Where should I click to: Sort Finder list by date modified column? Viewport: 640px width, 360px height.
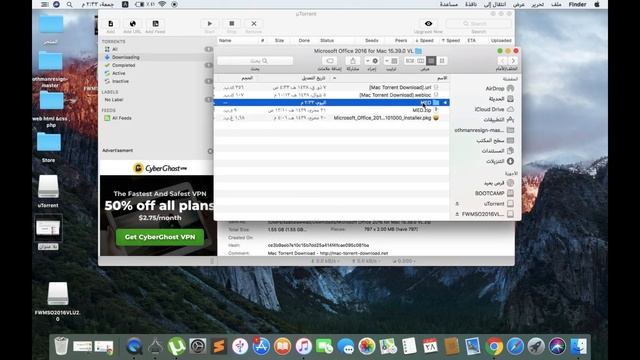[x=313, y=78]
